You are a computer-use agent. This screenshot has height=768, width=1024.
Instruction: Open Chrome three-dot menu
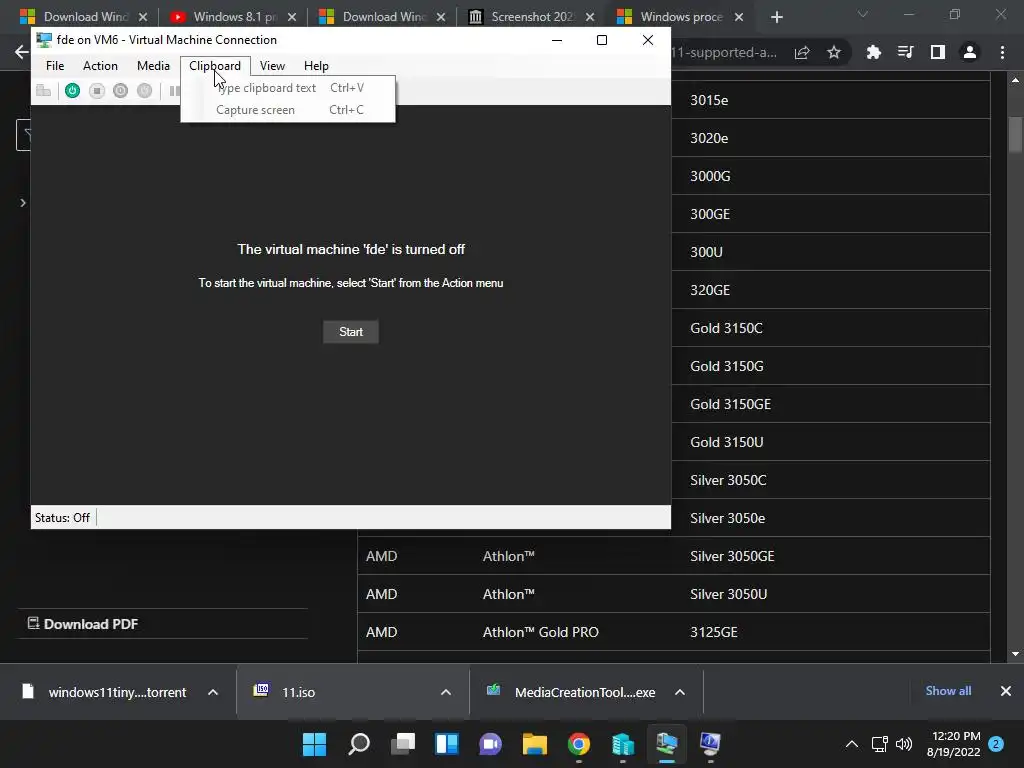(1002, 52)
